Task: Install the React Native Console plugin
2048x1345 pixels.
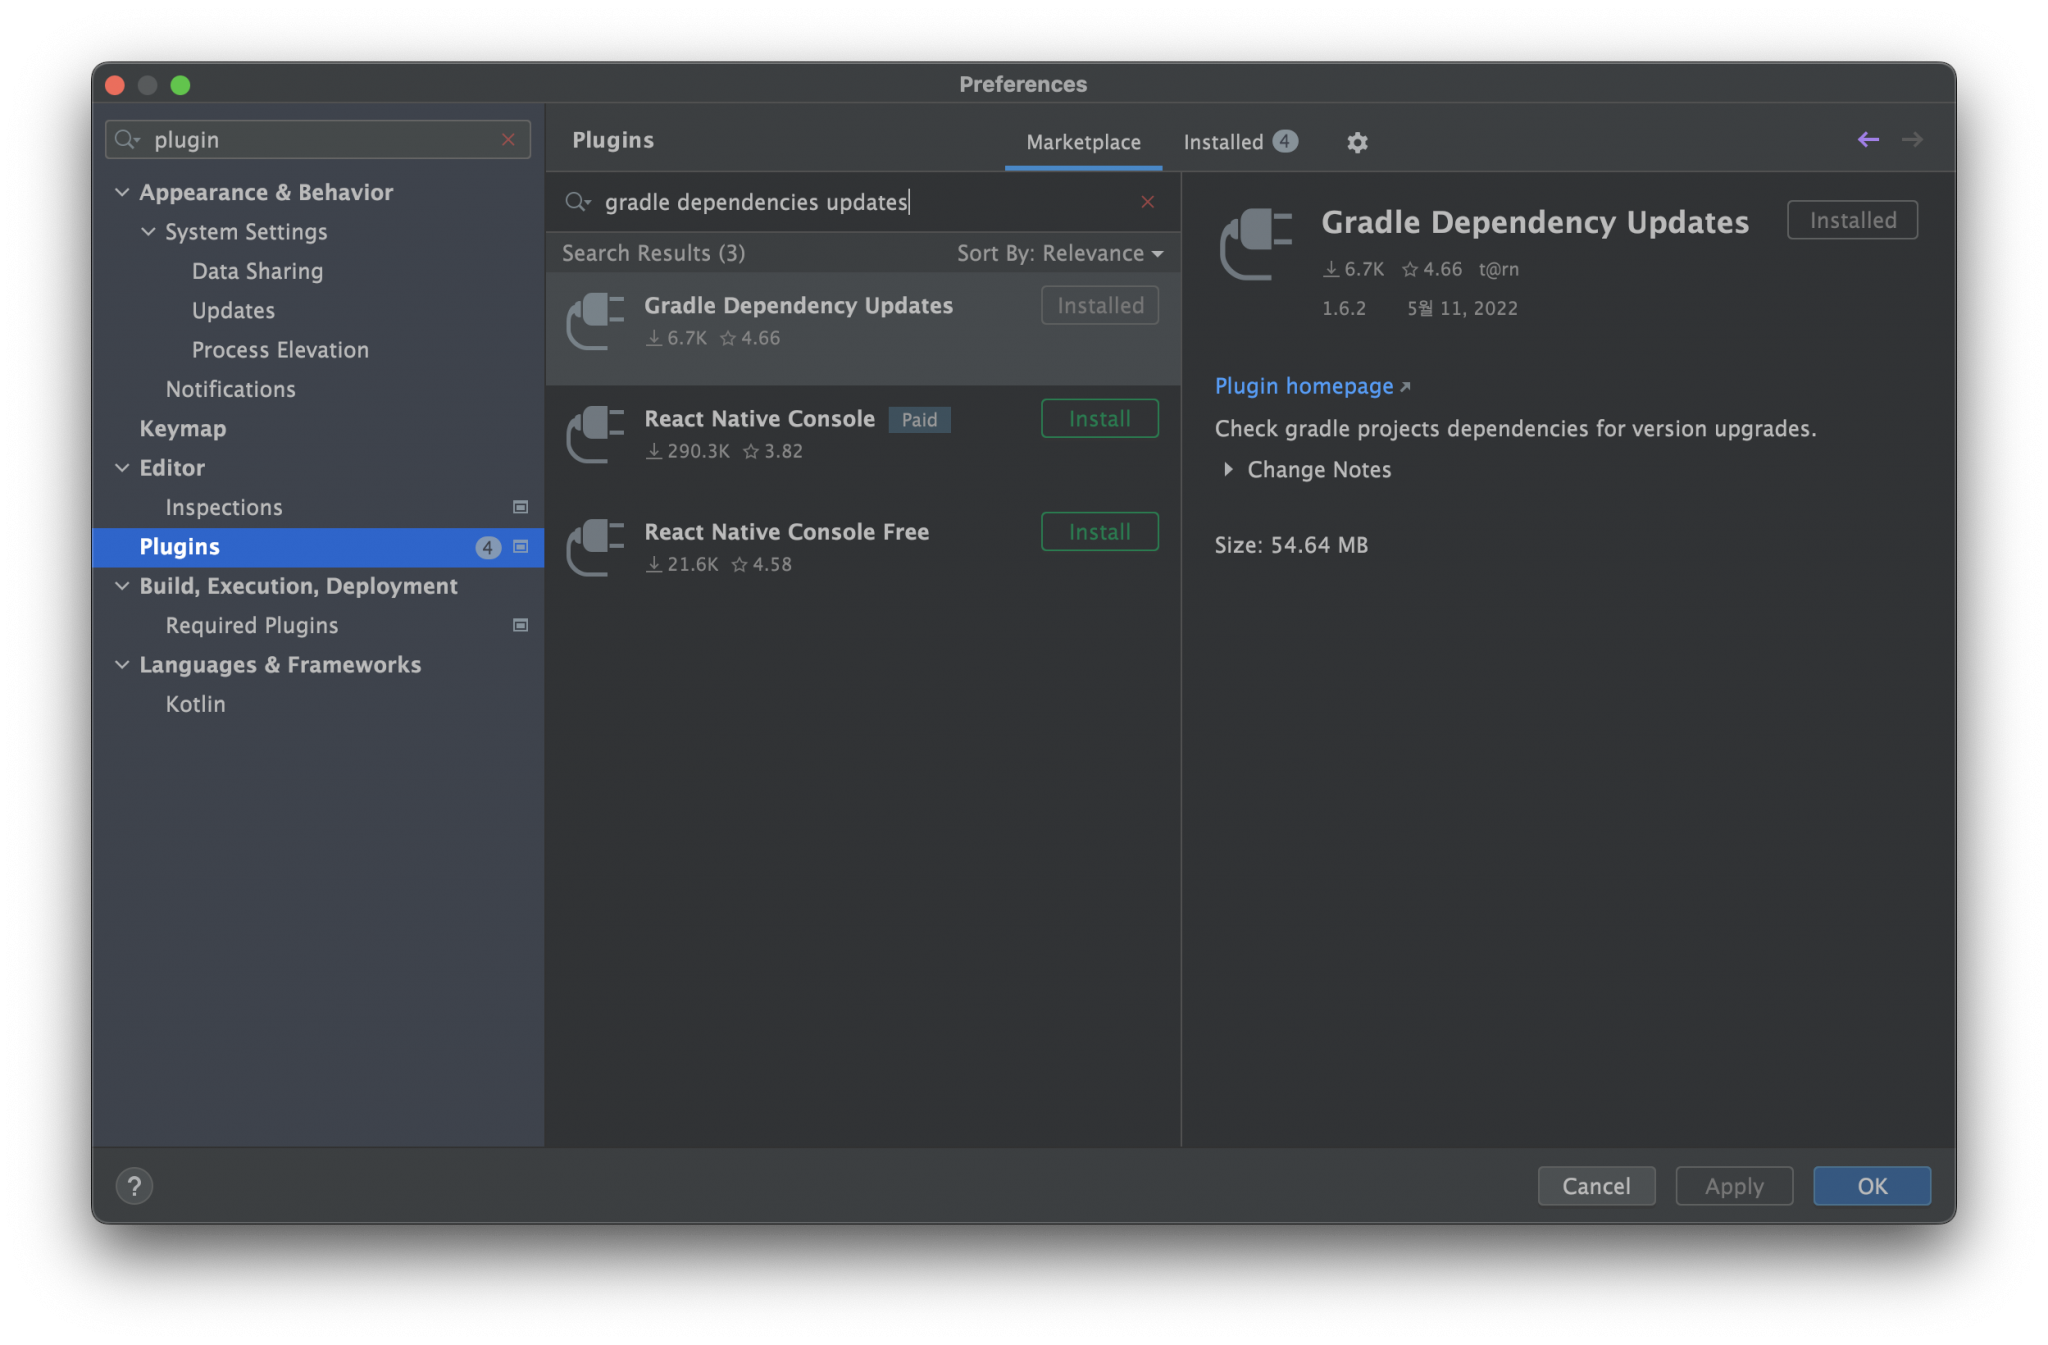Action: tap(1099, 419)
